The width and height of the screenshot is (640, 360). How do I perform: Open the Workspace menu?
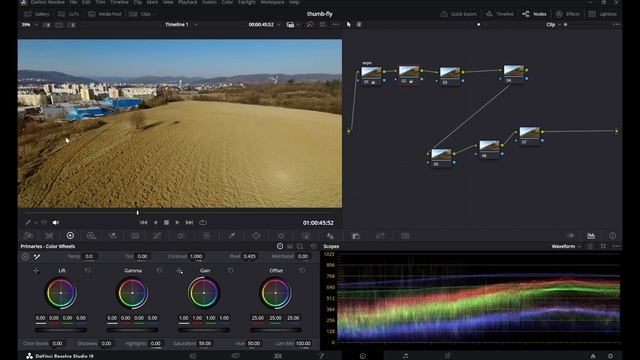coord(272,2)
